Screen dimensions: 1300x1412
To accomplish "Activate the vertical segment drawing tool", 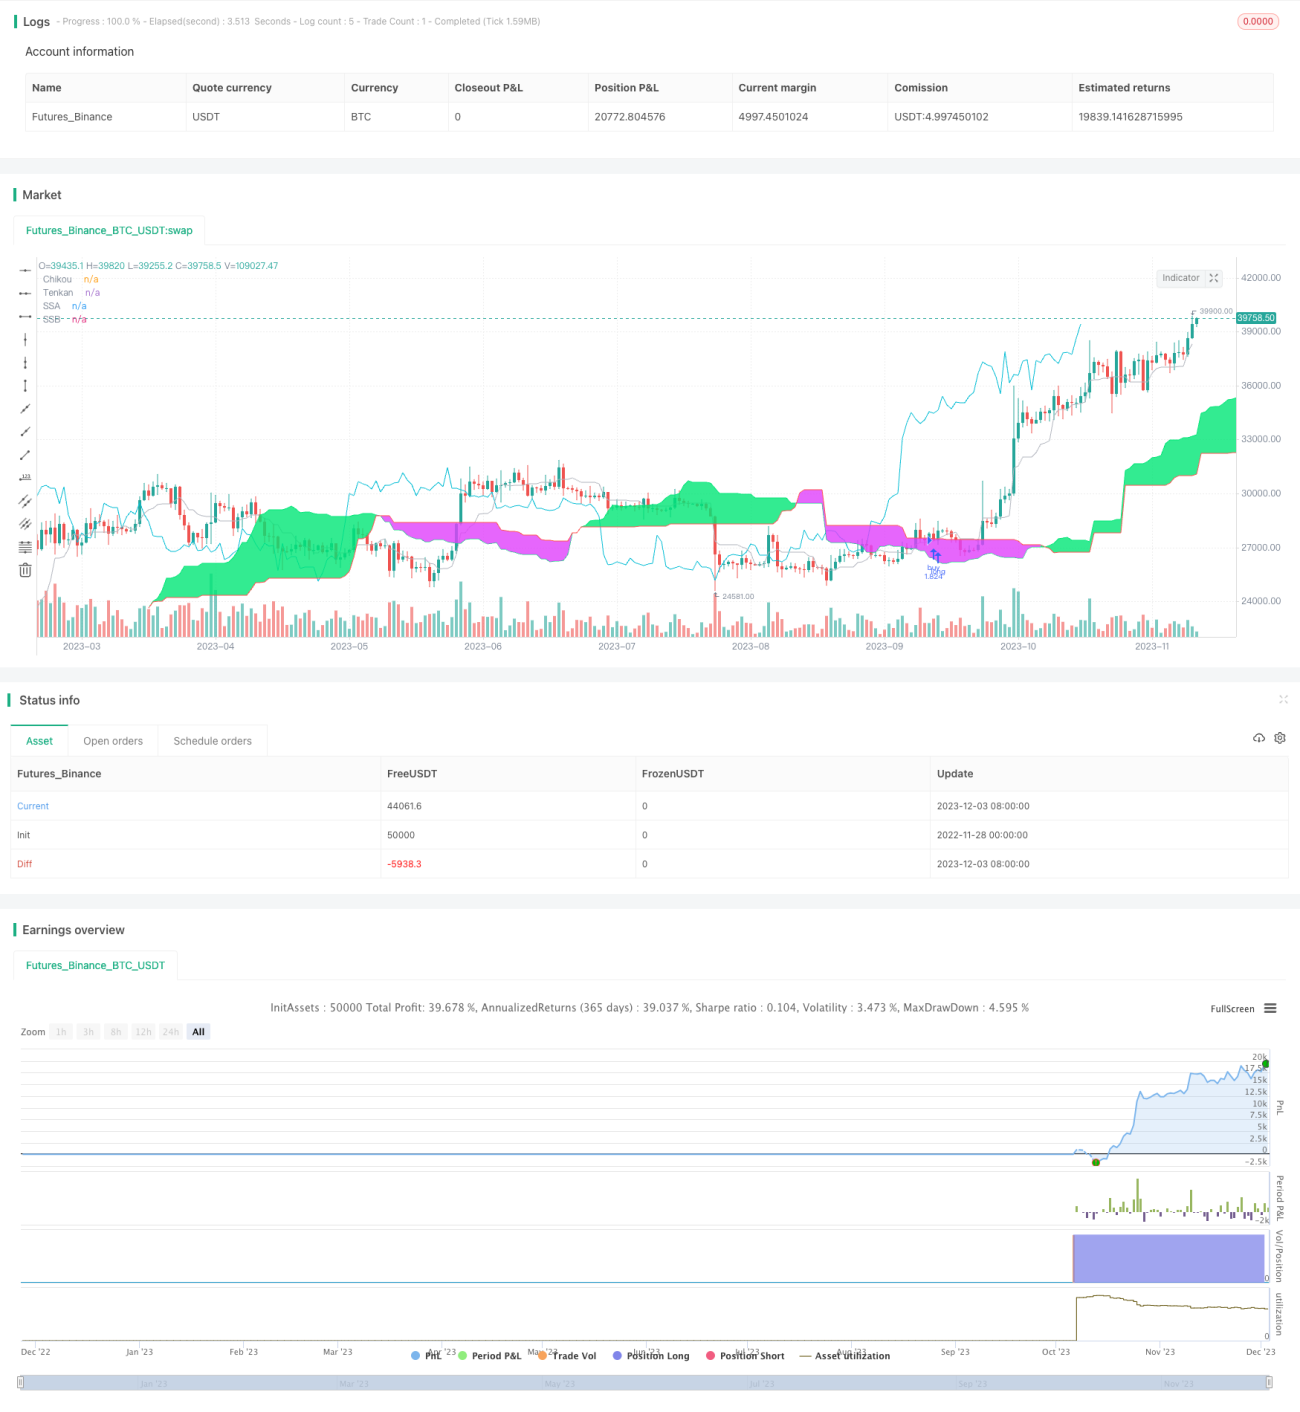I will pos(25,385).
